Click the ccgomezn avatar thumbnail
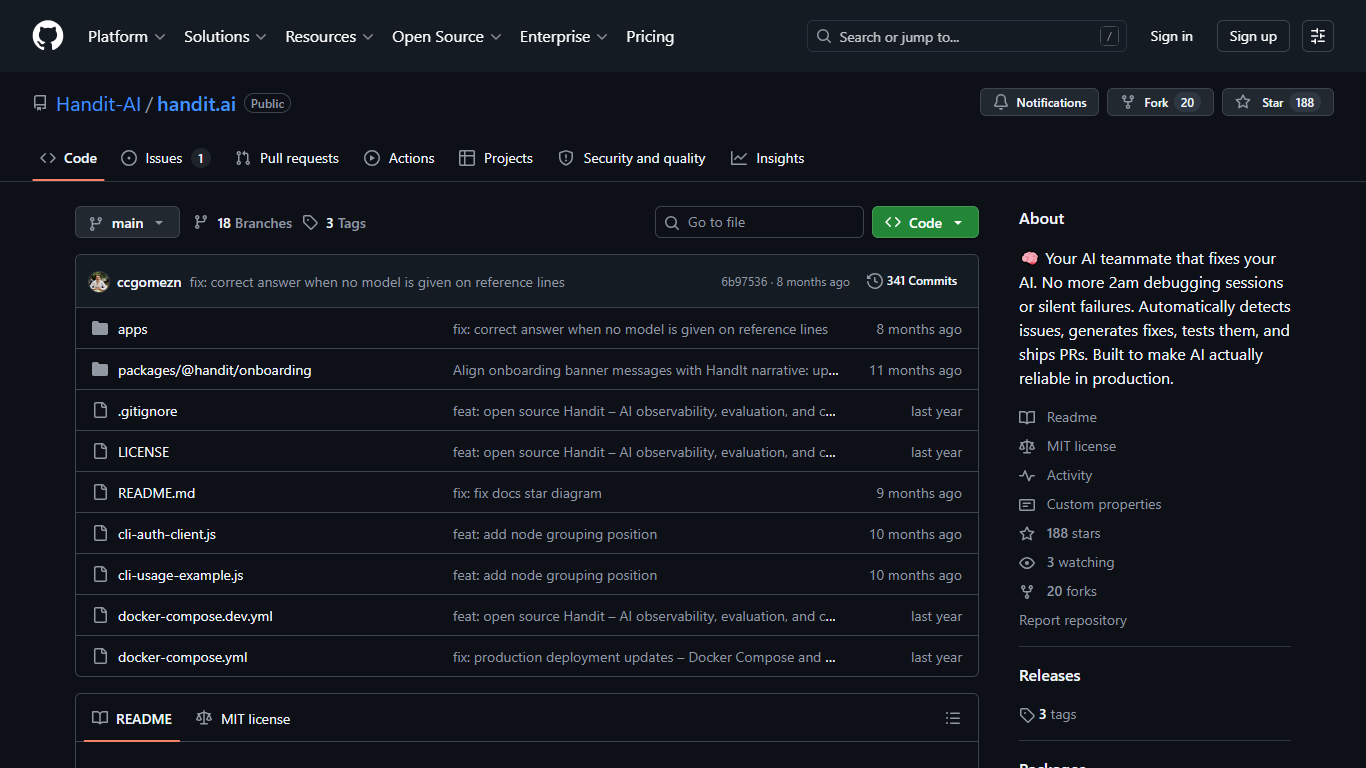Screen dimensions: 1366x768 tap(98, 282)
